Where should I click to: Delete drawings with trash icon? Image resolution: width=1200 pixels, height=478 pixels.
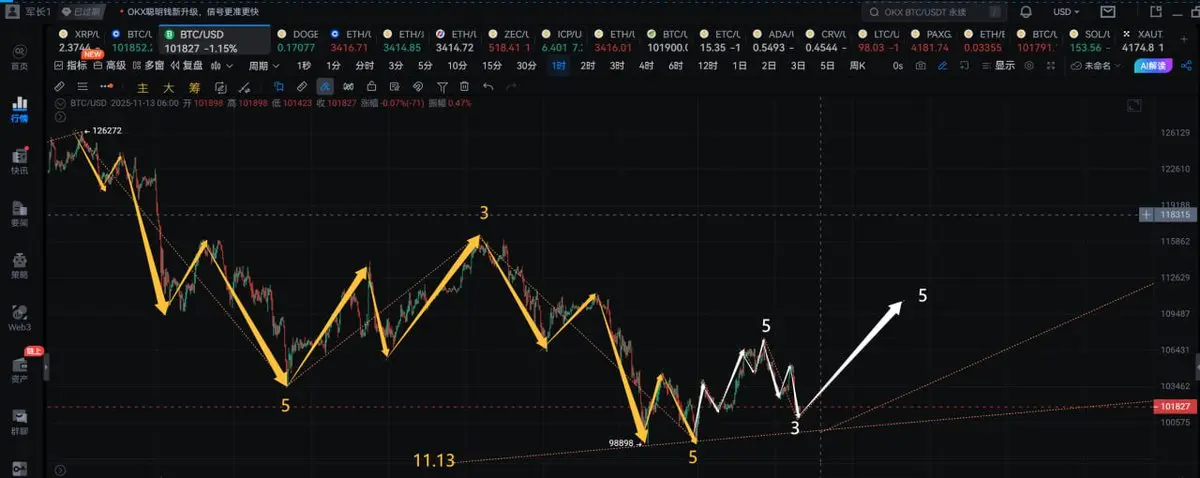tap(464, 87)
